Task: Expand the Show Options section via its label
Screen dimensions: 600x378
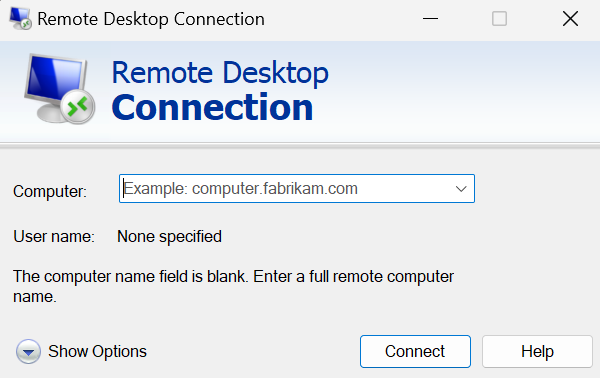Action: [97, 351]
